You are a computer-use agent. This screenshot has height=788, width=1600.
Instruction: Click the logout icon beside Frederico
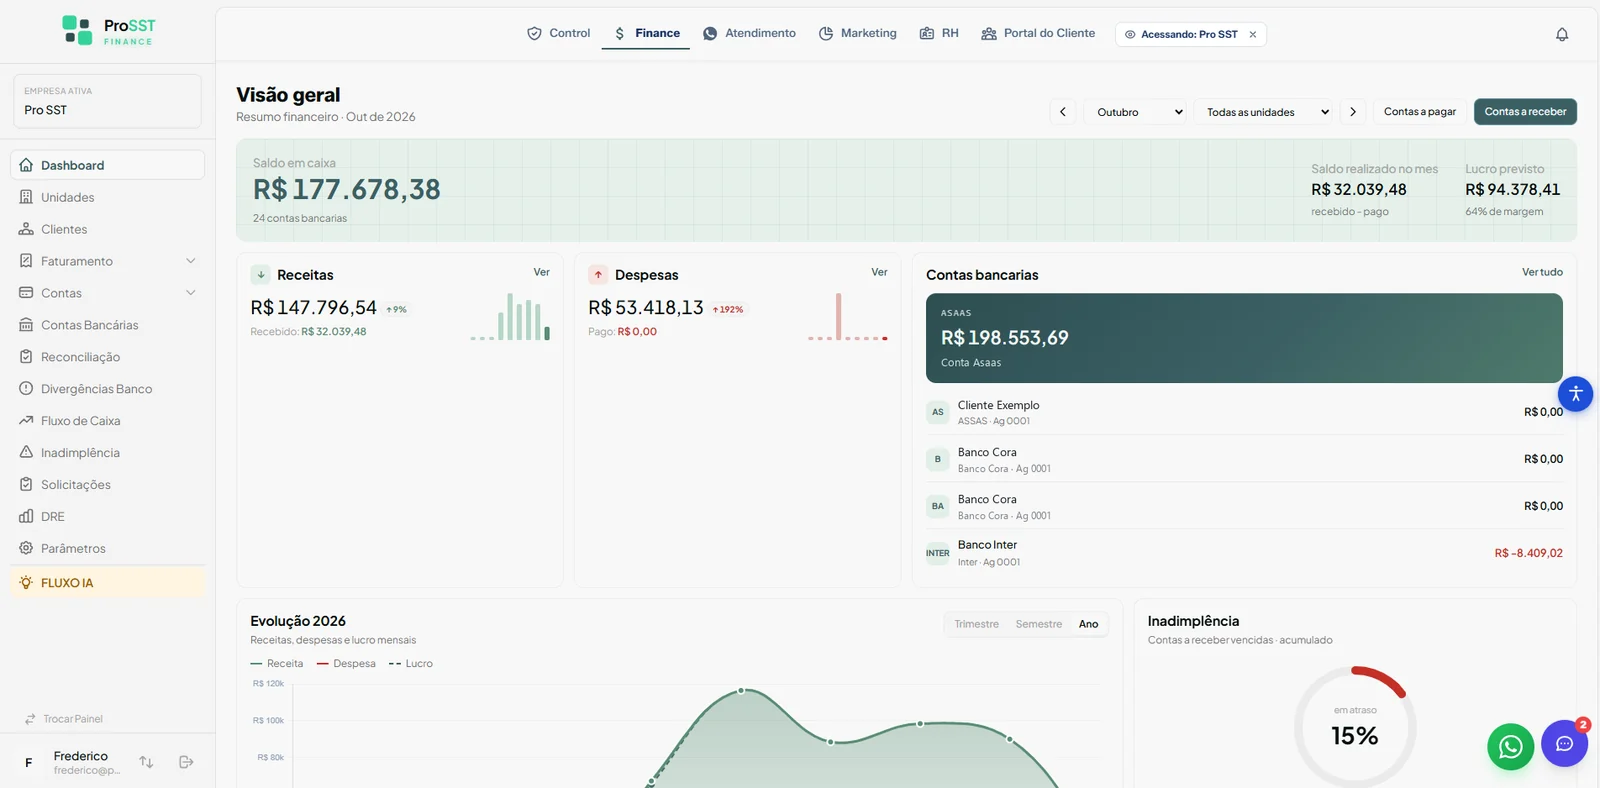tap(186, 762)
